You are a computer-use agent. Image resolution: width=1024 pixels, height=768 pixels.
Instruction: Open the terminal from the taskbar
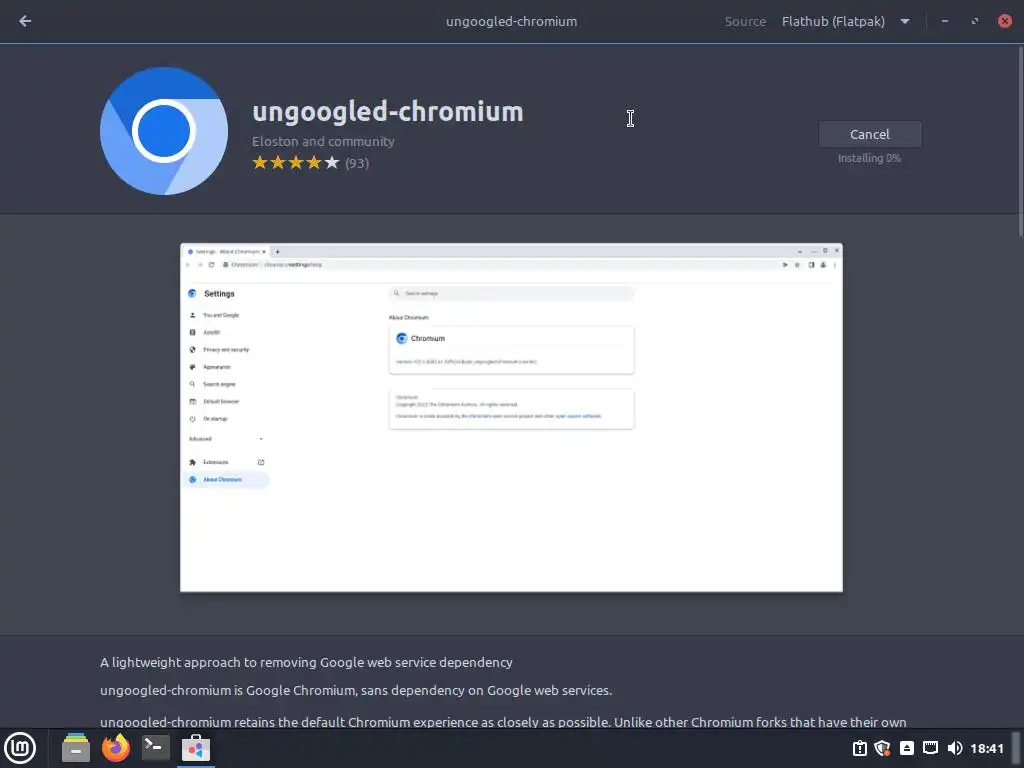click(155, 748)
